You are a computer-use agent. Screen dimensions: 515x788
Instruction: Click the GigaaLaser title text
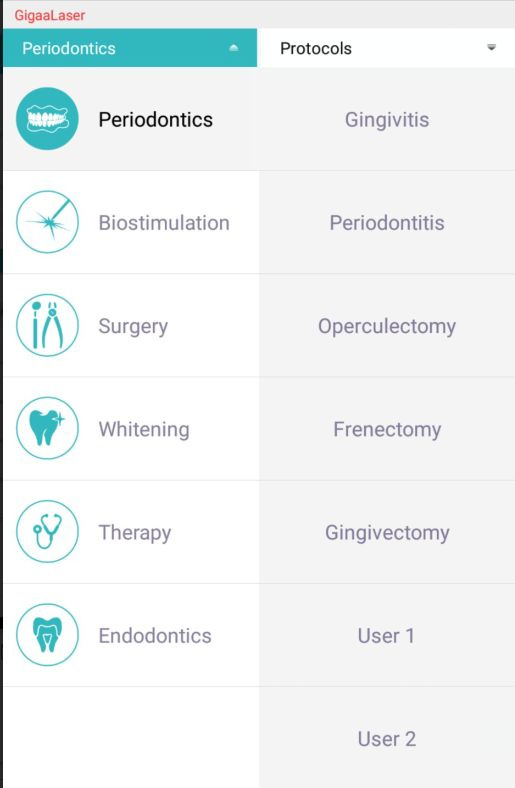tap(50, 15)
